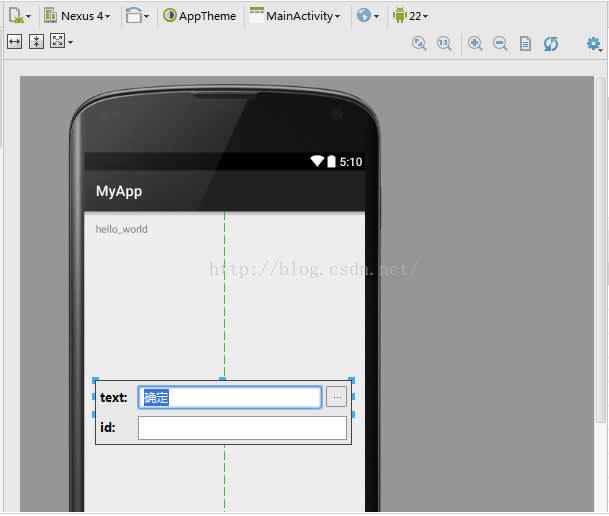Click the zoom to actual size 1:1 icon
The height and width of the screenshot is (516, 609).
click(444, 43)
